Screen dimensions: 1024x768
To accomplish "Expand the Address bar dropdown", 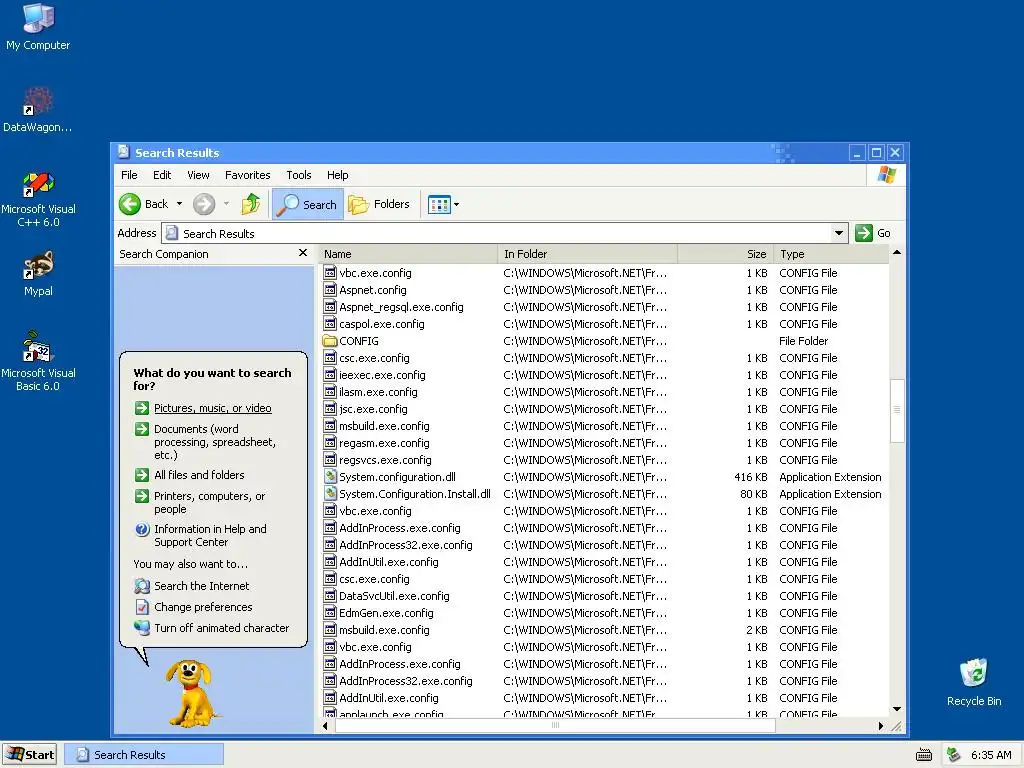I will (x=839, y=233).
